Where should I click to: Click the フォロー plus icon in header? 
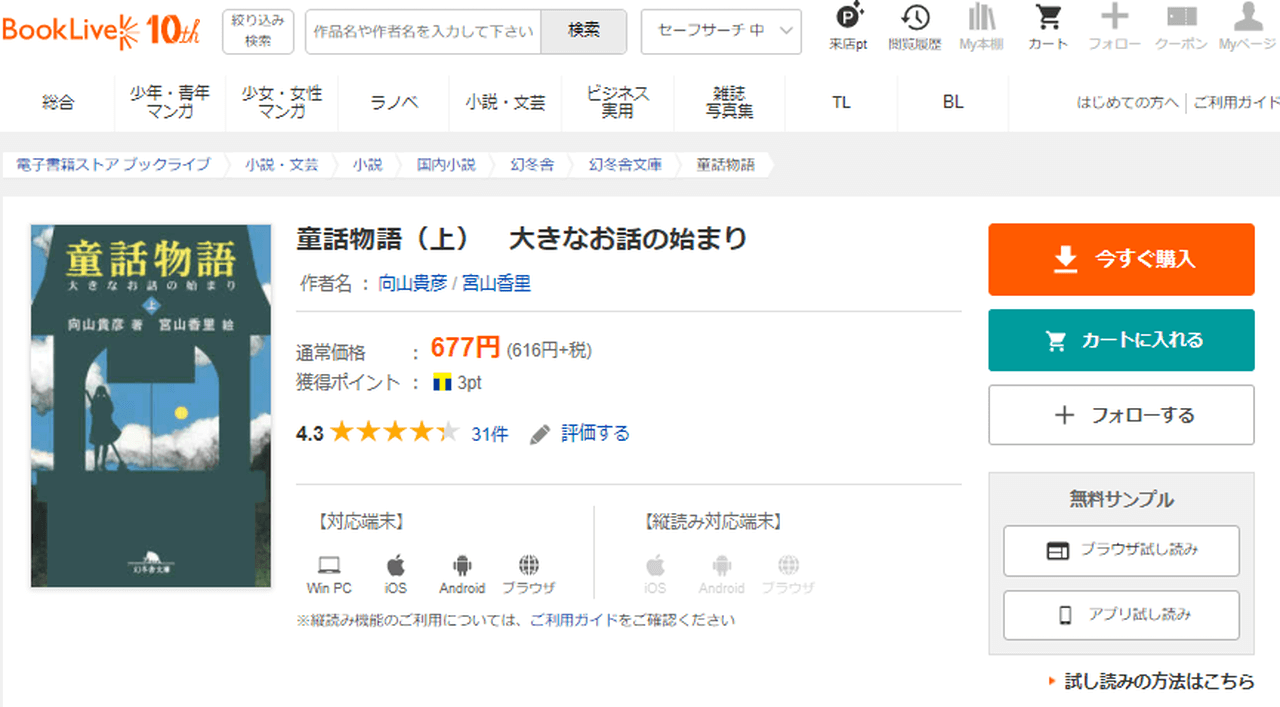coord(1114,27)
